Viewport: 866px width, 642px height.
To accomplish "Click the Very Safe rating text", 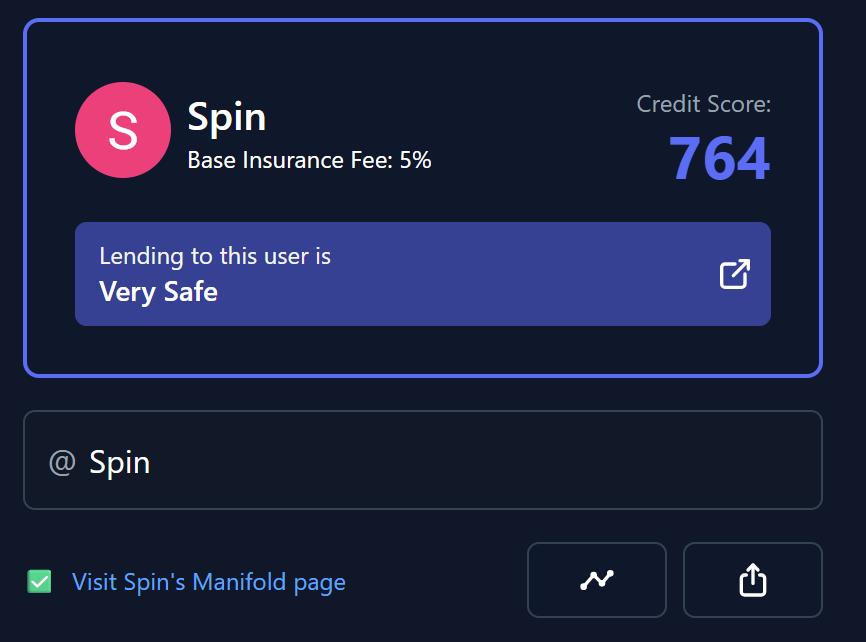I will (159, 292).
